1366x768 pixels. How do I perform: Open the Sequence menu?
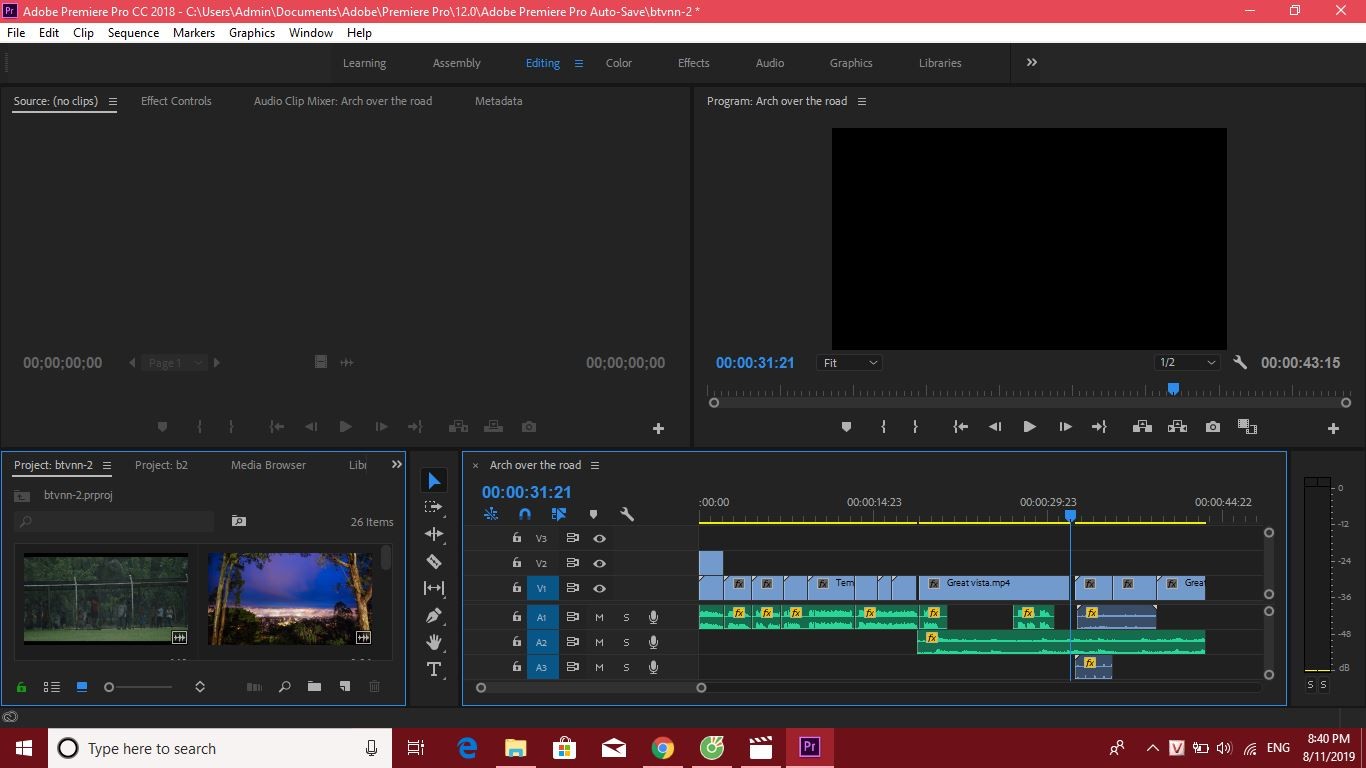coord(133,33)
